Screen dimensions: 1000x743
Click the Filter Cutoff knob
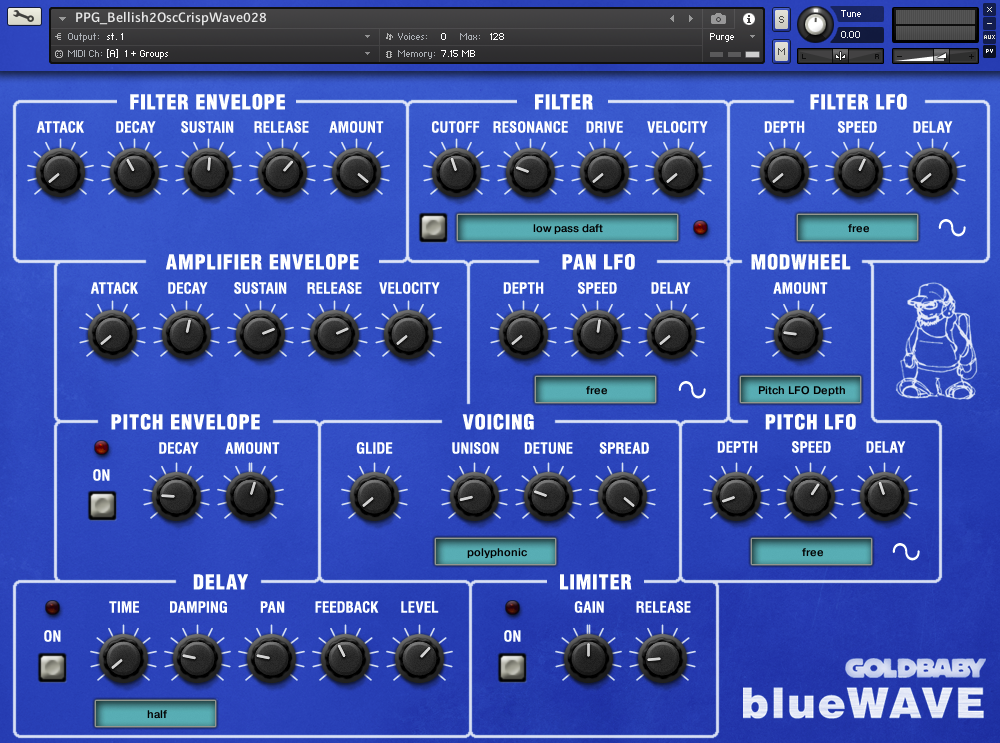pyautogui.click(x=455, y=173)
